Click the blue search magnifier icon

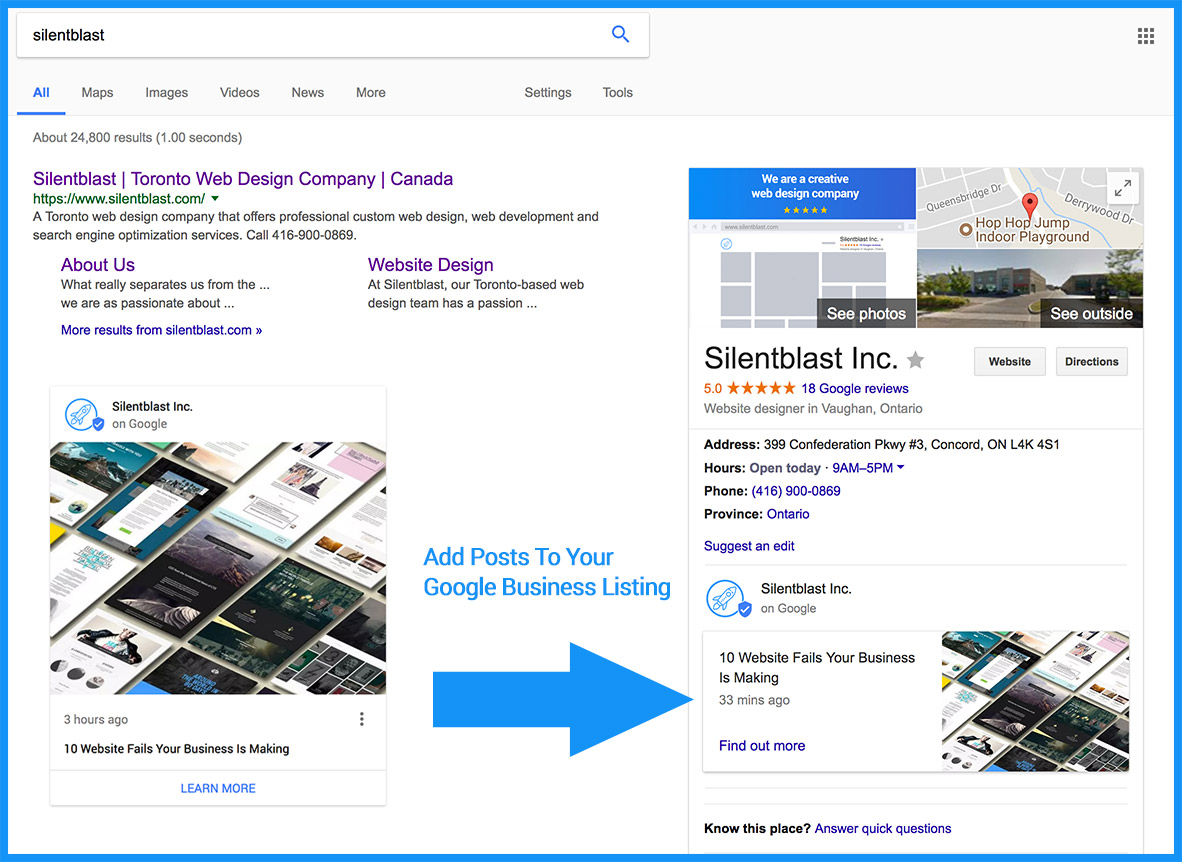[620, 35]
